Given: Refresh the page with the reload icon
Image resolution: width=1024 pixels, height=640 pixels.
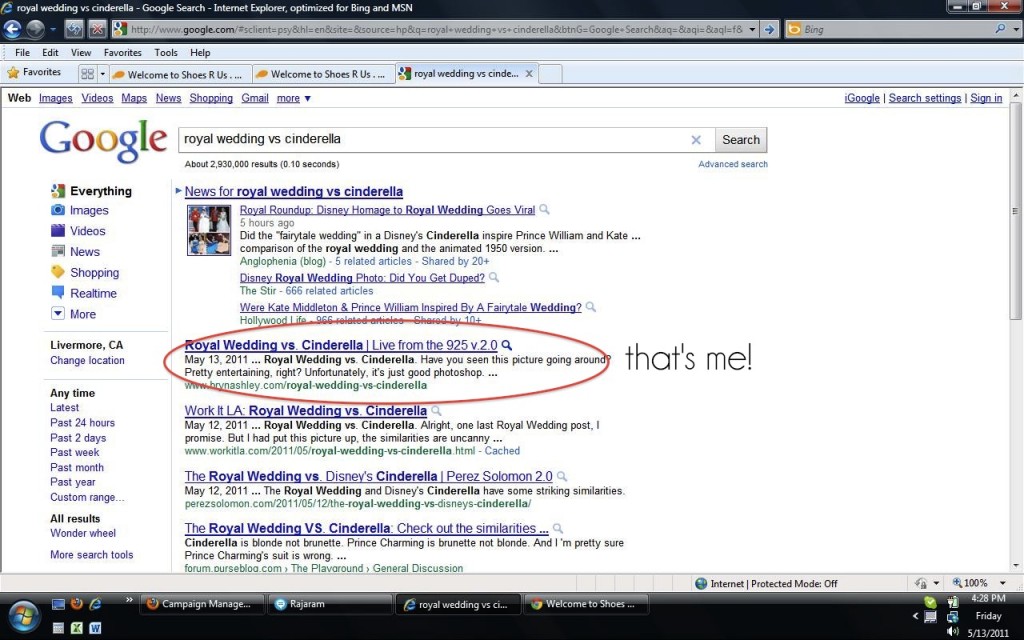Looking at the screenshot, I should click(x=74, y=29).
